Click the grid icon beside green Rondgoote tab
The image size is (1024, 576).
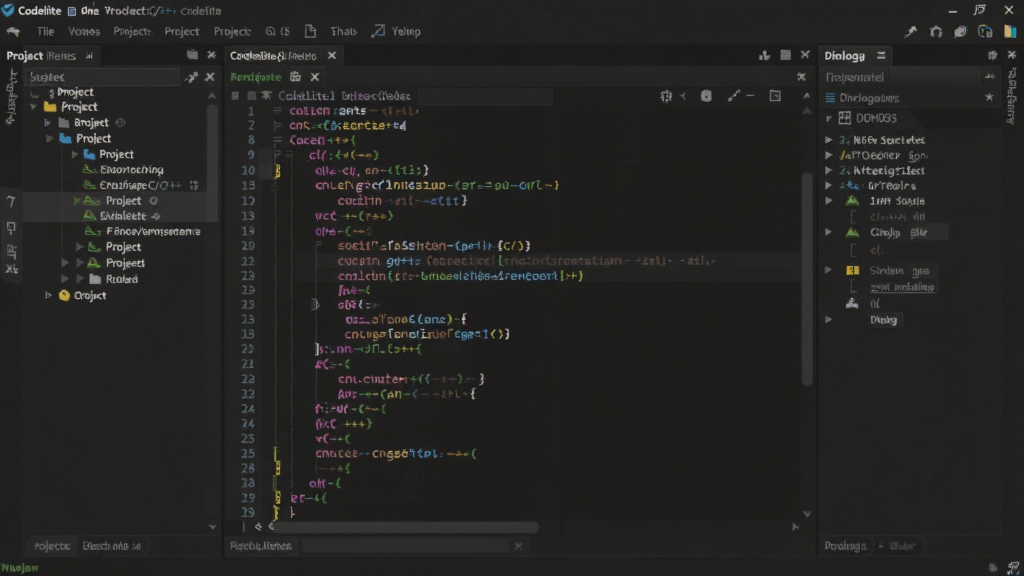(x=295, y=77)
